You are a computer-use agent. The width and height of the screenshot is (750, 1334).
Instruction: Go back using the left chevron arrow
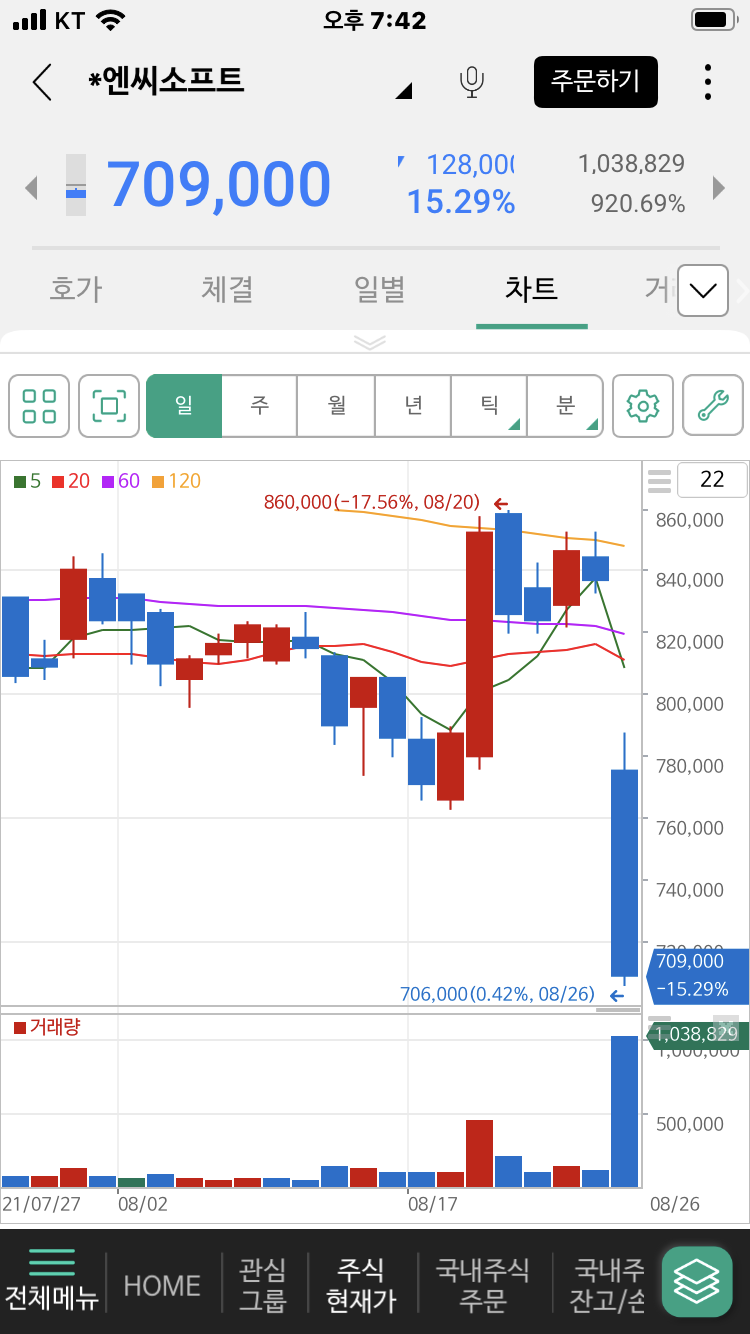tap(42, 82)
